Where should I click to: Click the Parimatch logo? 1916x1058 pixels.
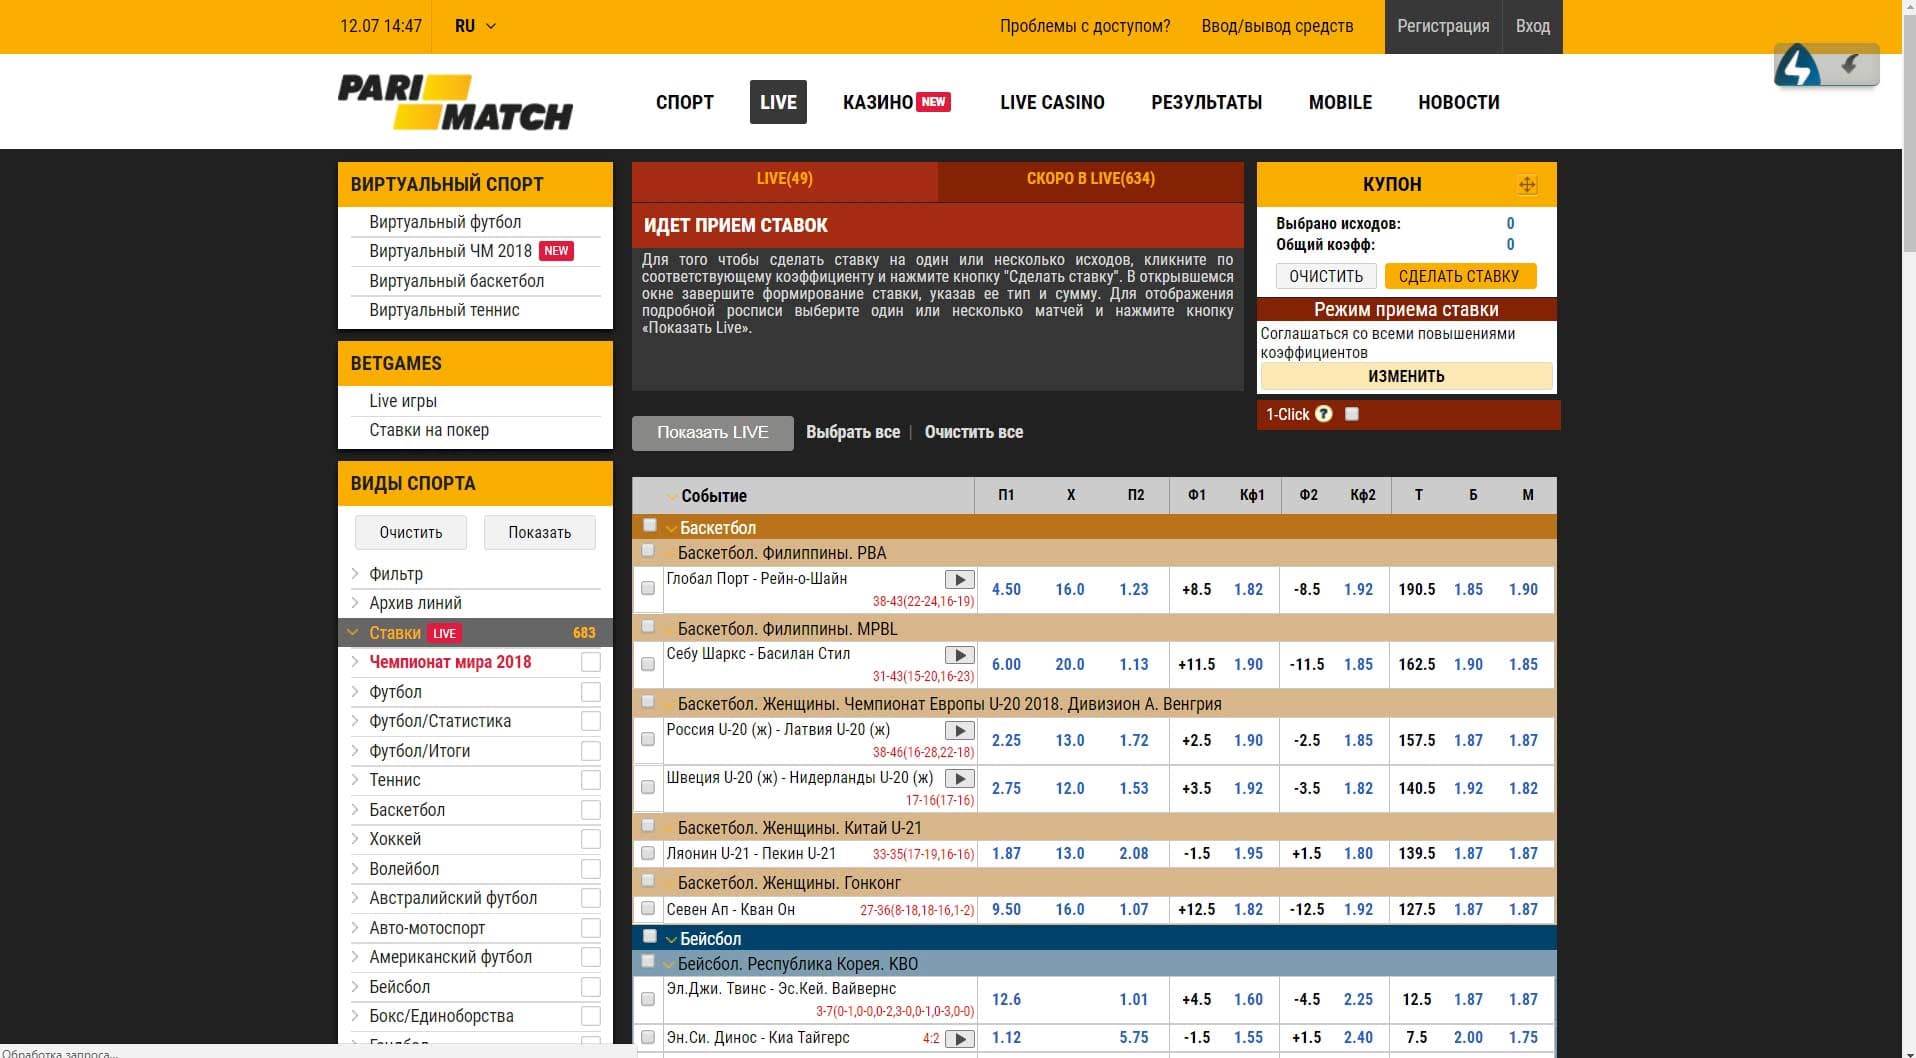pyautogui.click(x=455, y=102)
